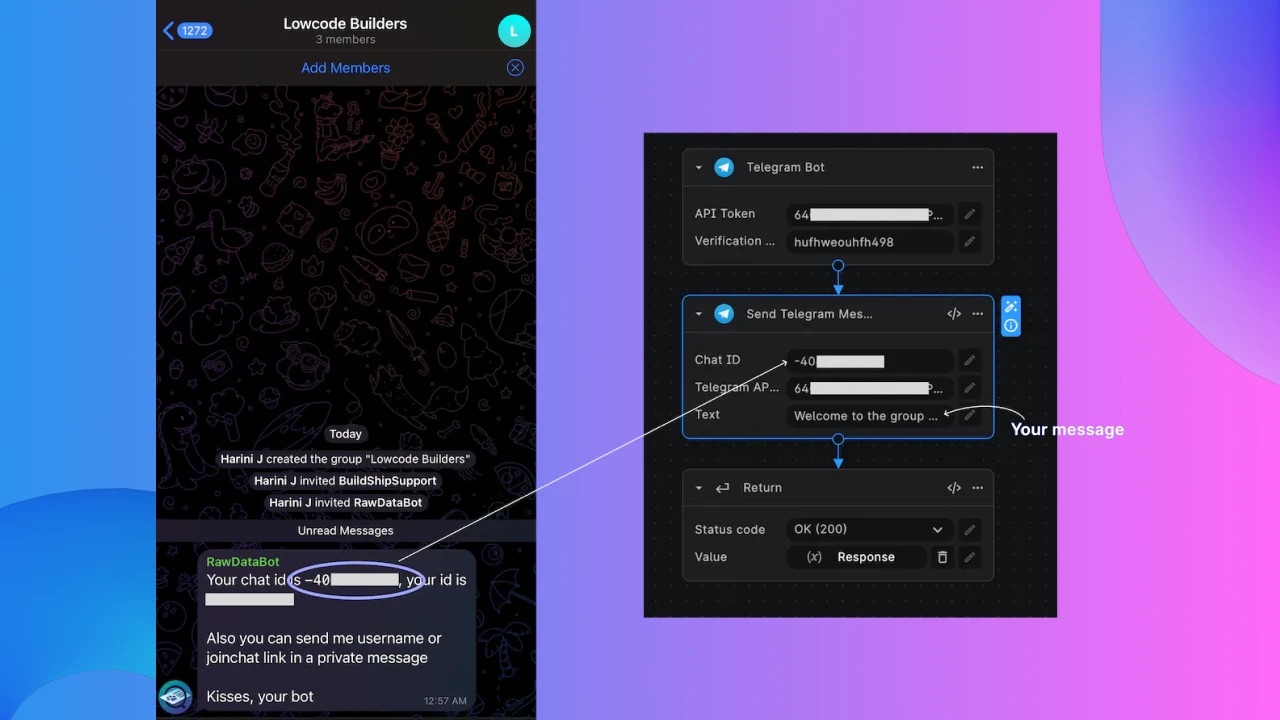Click the magic wand AI icon
1280x720 pixels.
[x=1011, y=306]
